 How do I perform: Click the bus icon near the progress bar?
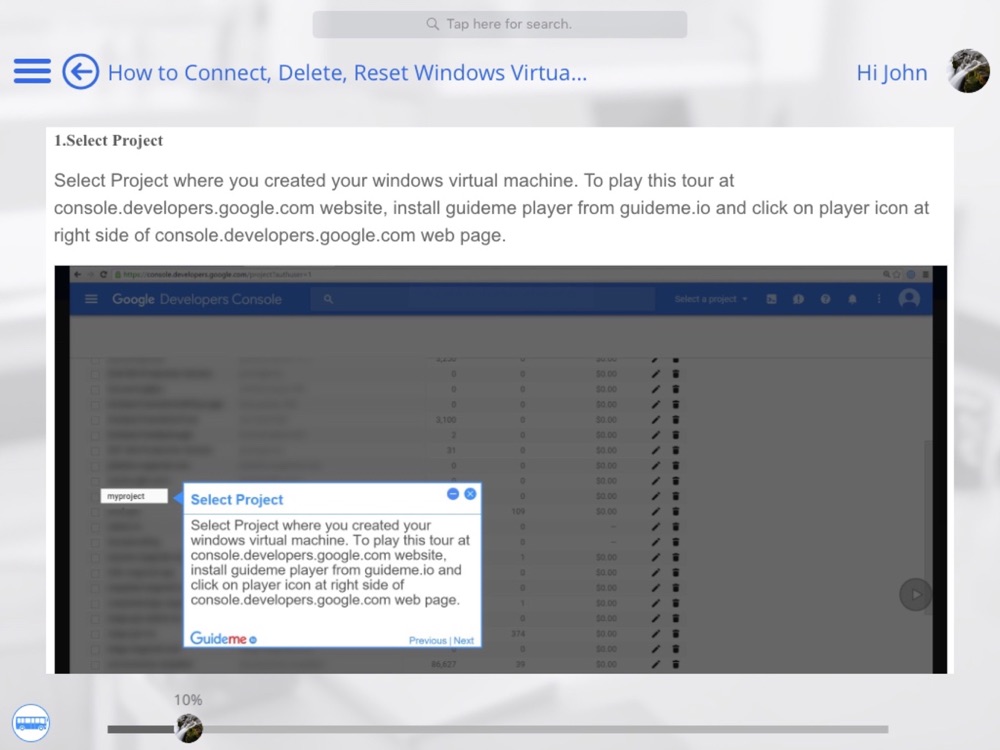click(x=31, y=722)
